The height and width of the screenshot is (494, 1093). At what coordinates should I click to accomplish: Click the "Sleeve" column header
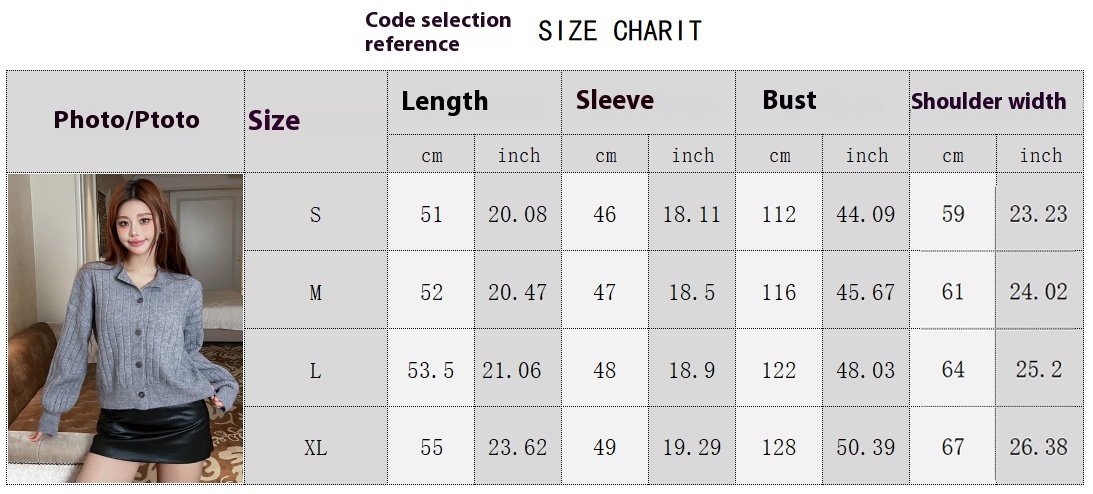point(615,100)
